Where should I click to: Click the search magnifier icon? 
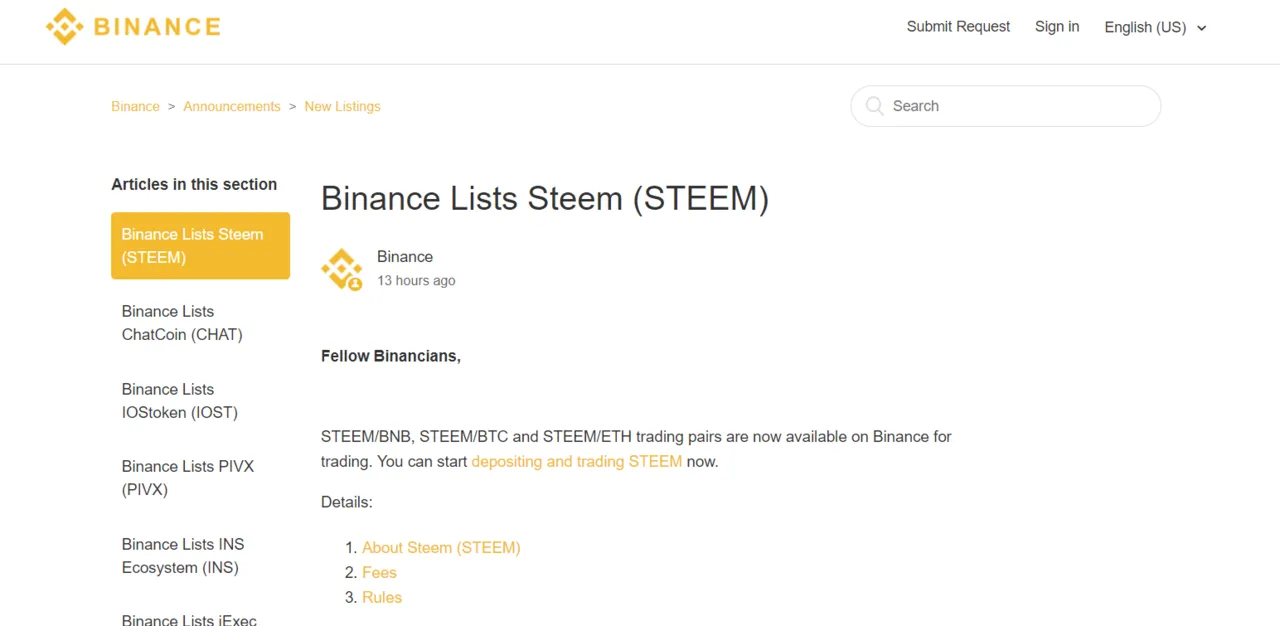(875, 106)
